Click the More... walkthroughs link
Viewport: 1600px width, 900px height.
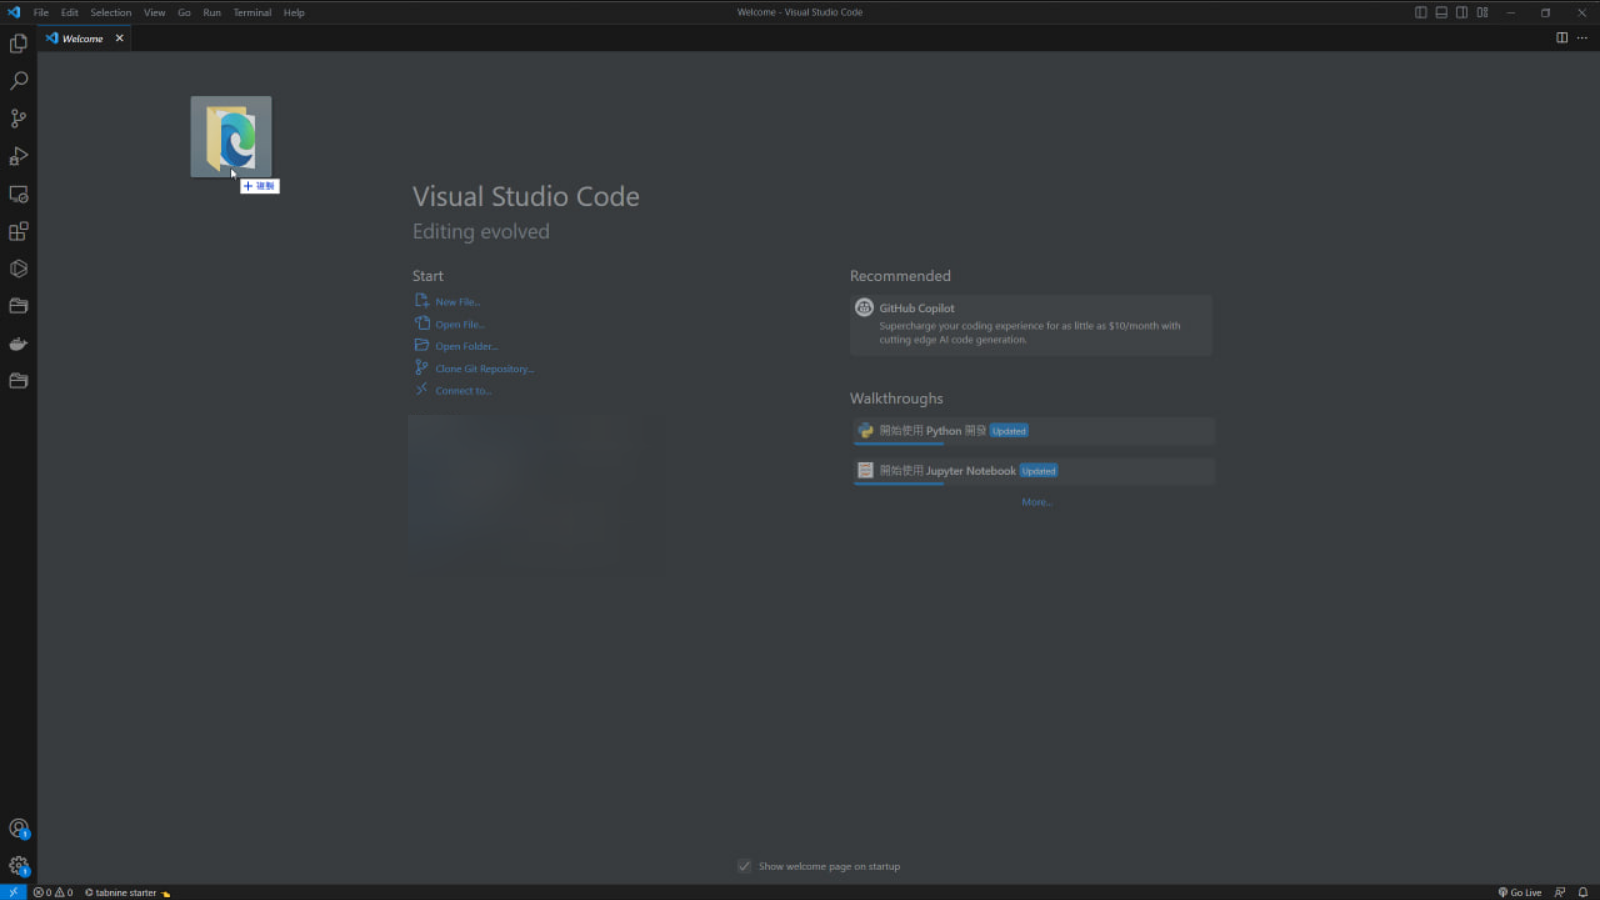point(1037,502)
